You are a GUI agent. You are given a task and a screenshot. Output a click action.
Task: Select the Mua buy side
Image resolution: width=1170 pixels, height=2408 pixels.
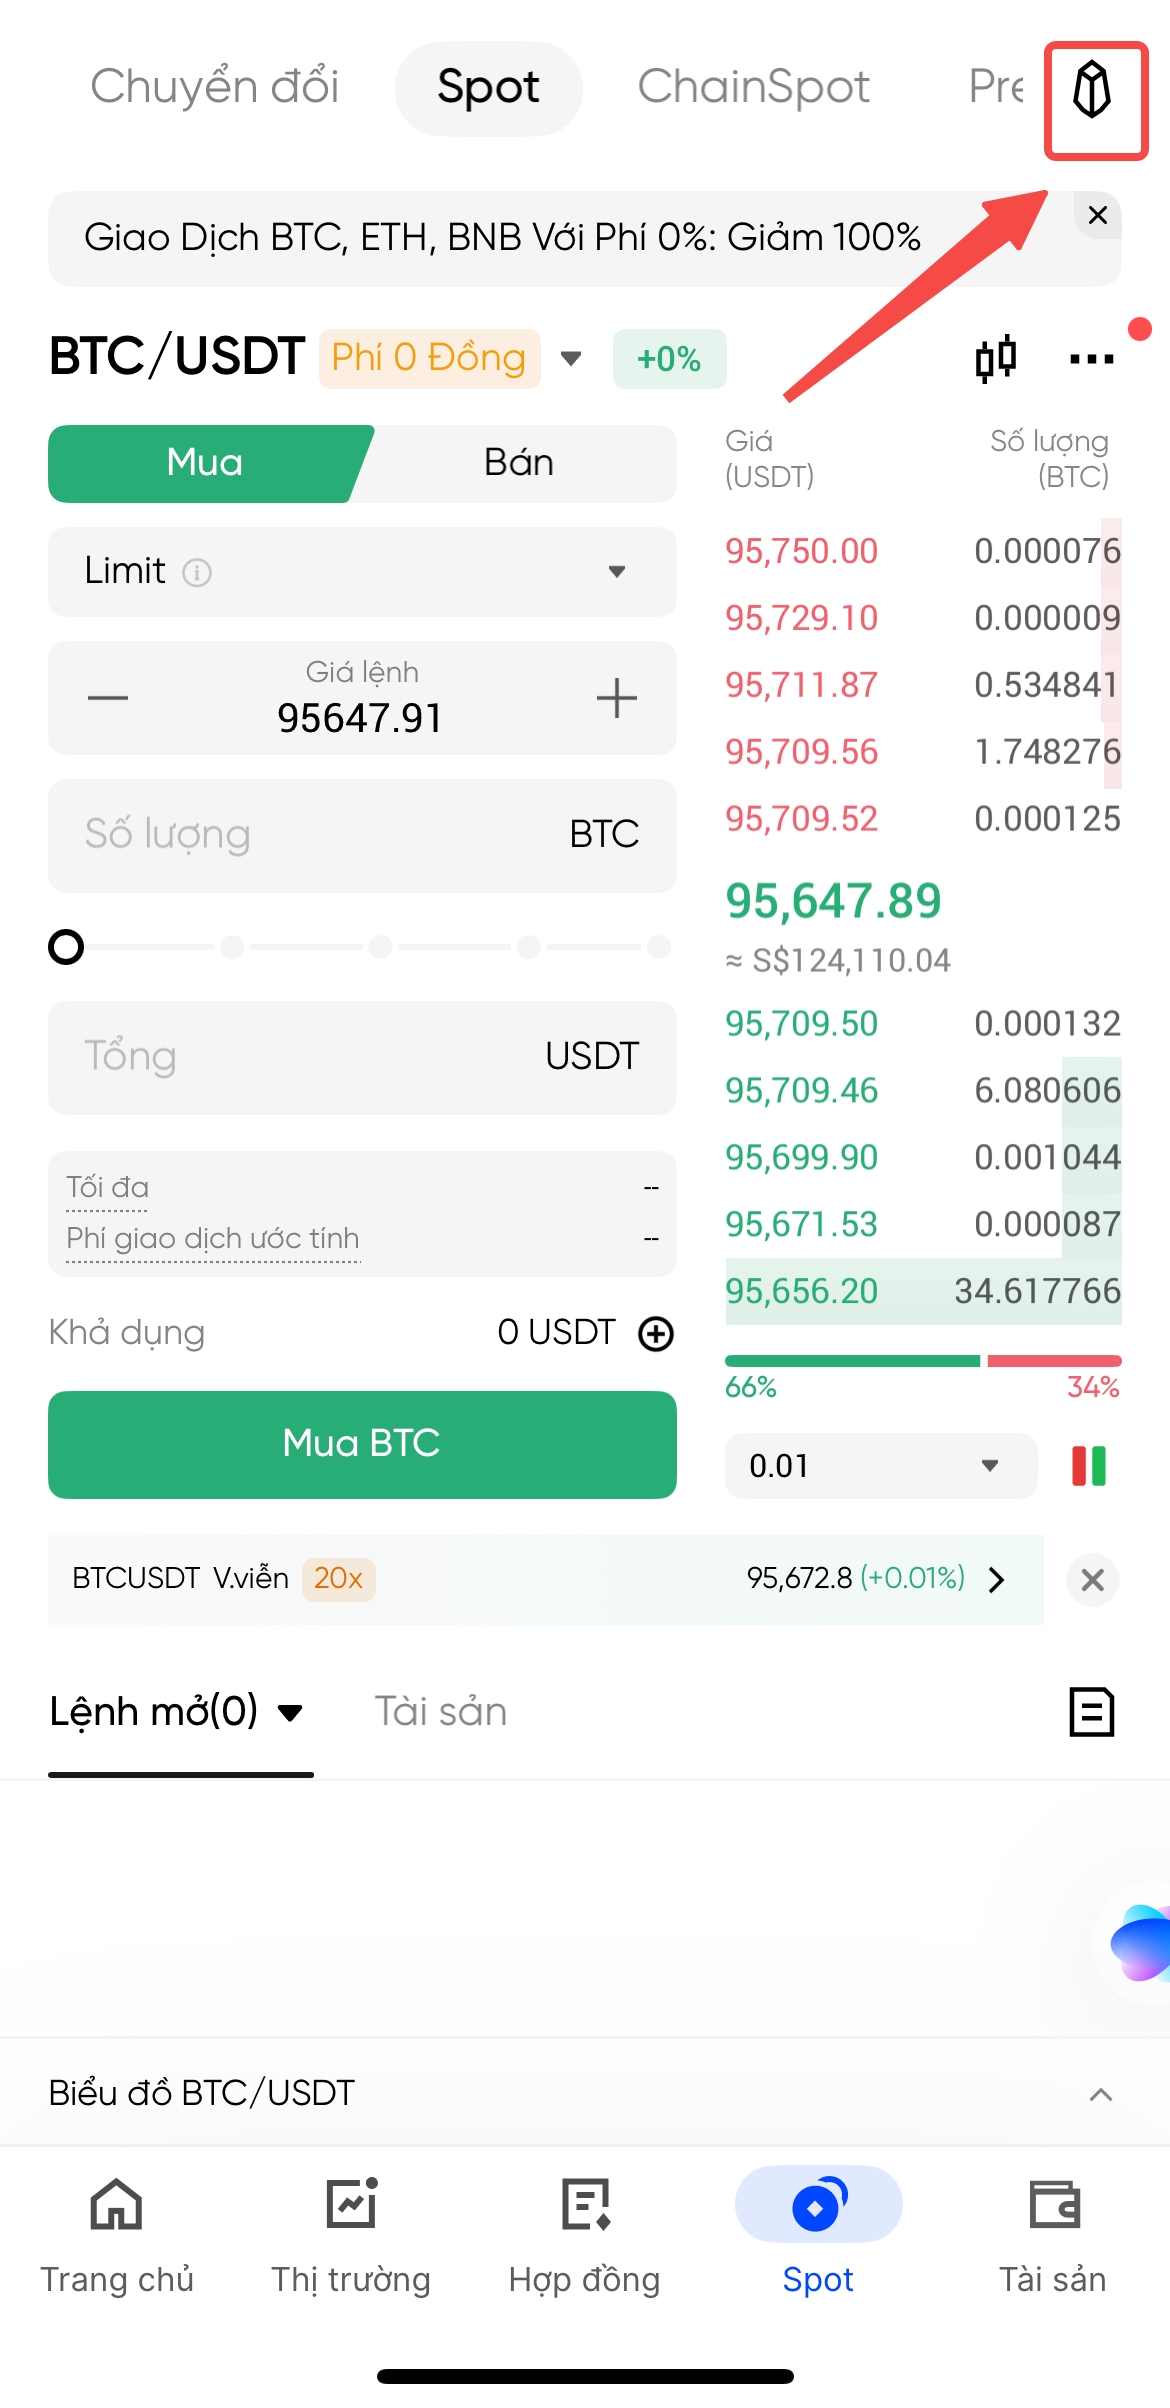click(x=205, y=463)
